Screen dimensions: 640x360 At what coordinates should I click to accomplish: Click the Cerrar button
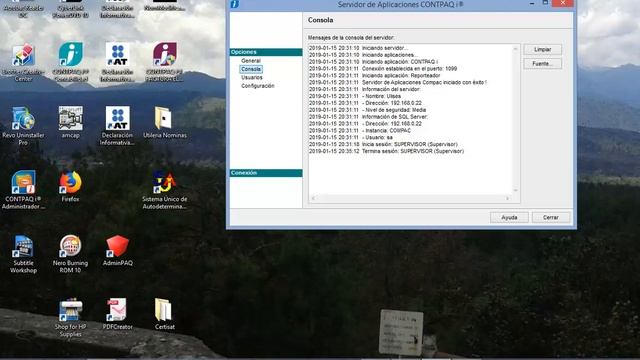click(x=551, y=218)
